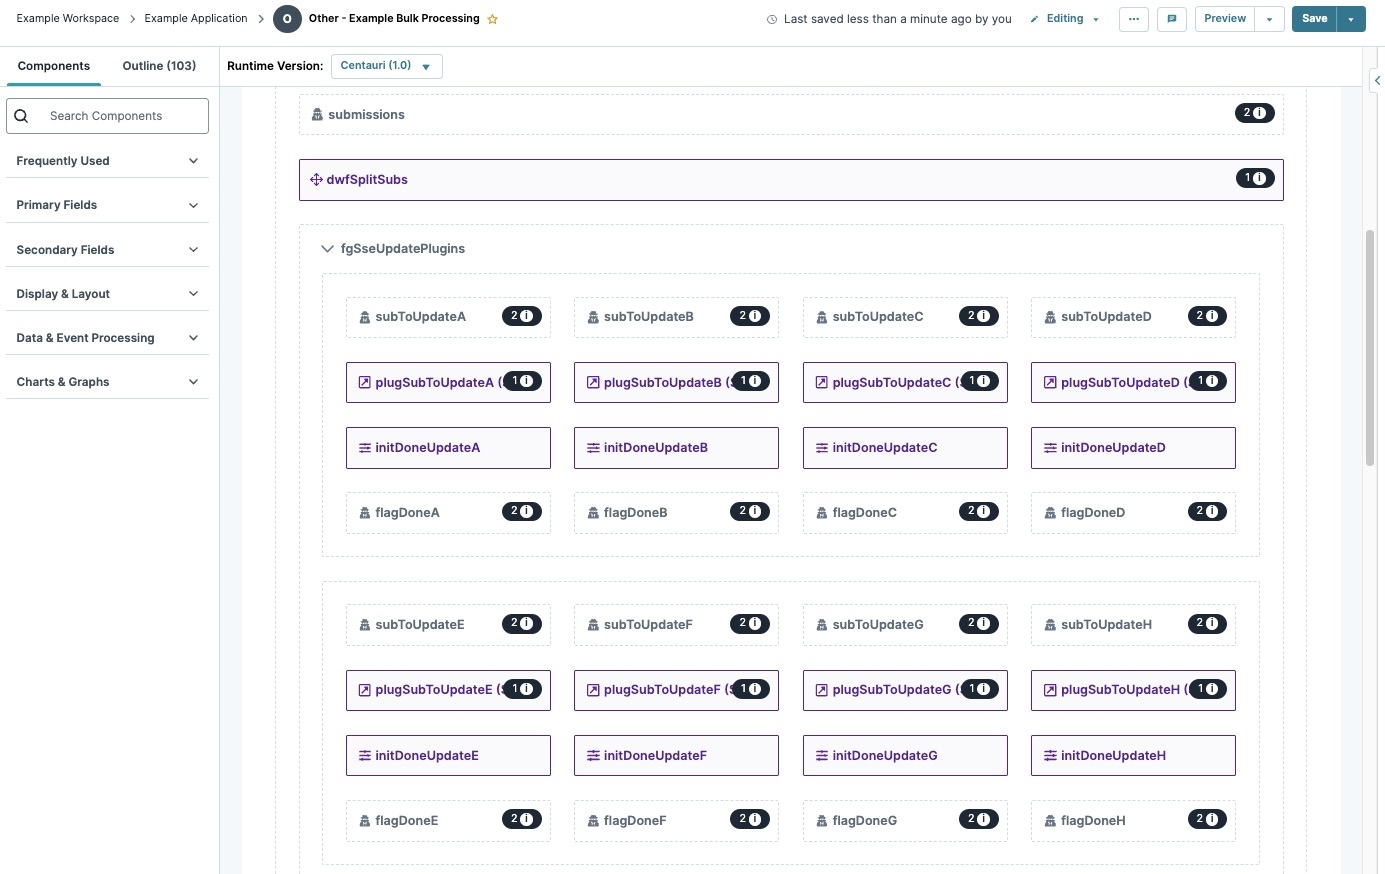The image size is (1385, 874).
Task: Open the comments panel icon
Action: tap(1171, 19)
